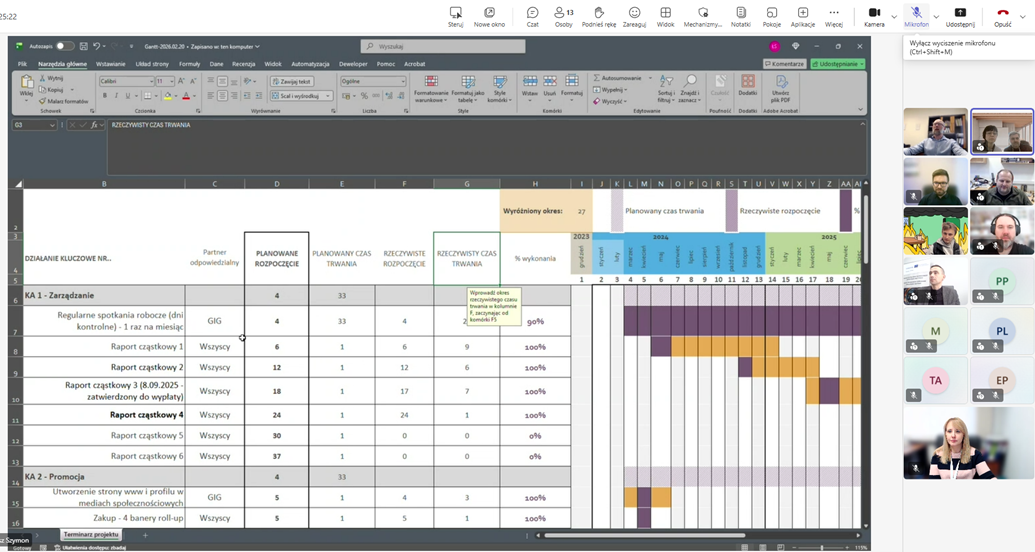Apply bold formatting in Excel ribbon
The image size is (1035, 552).
[x=104, y=96]
